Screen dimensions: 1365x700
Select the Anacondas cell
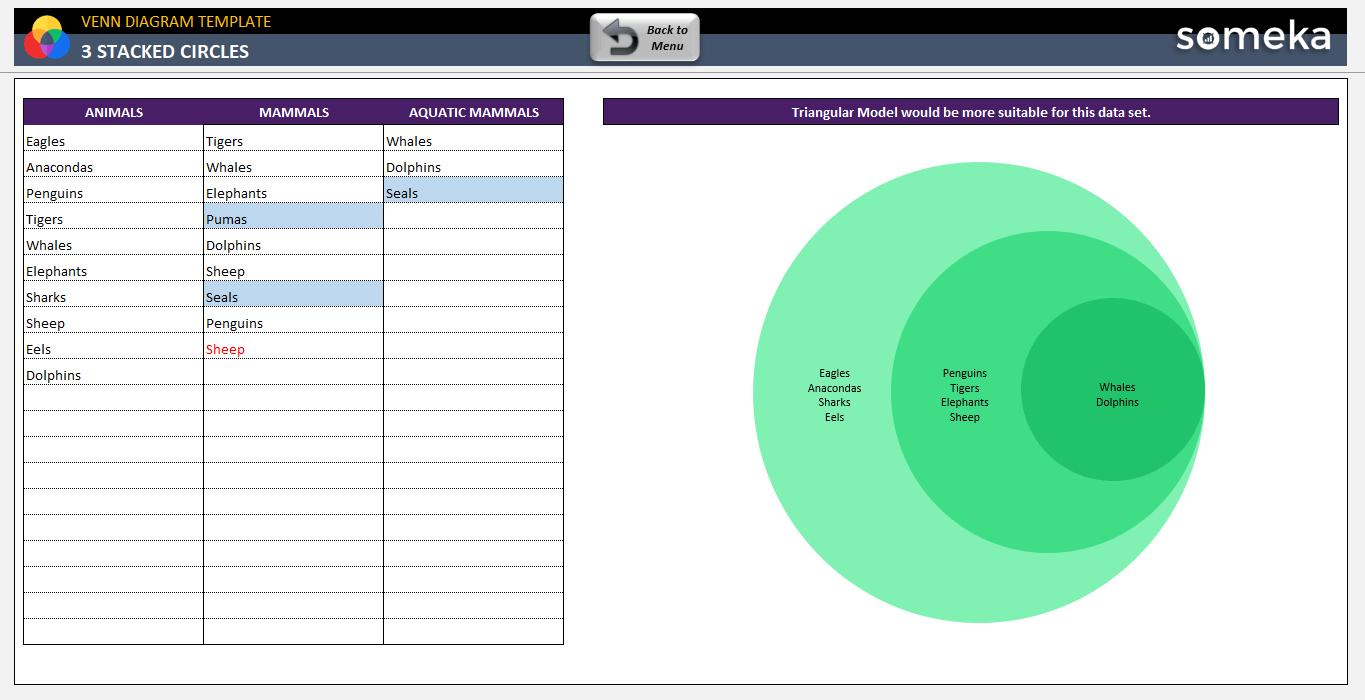(x=113, y=168)
